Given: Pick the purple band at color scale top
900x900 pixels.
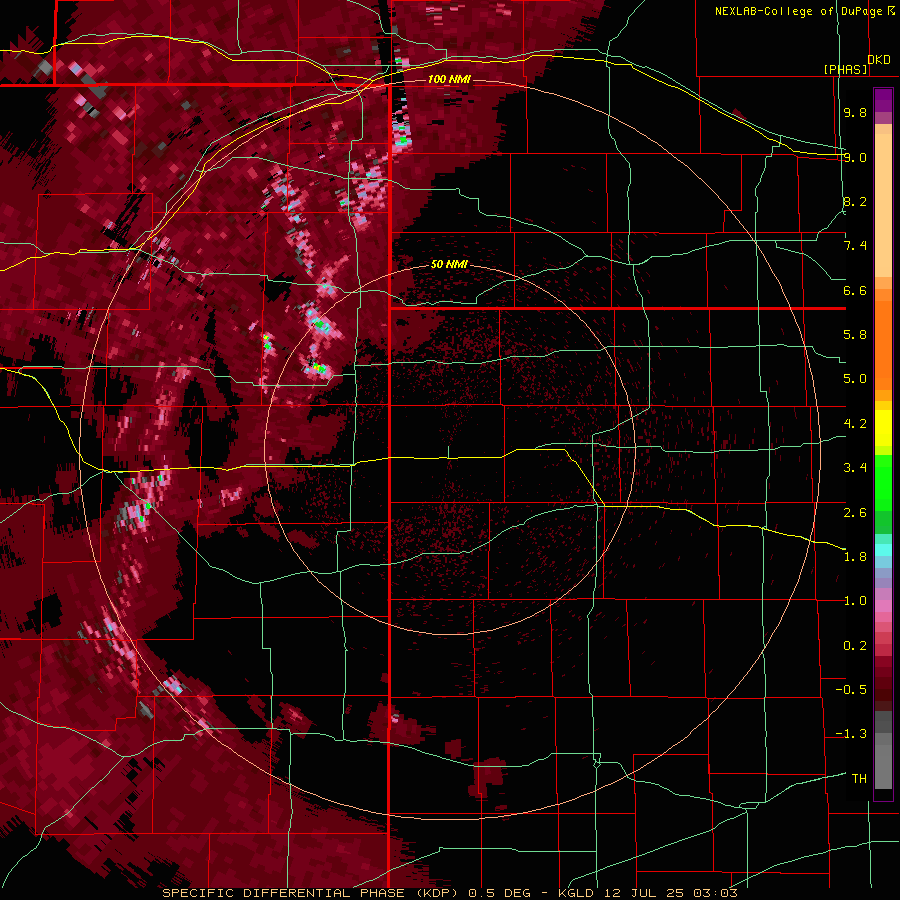Looking at the screenshot, I should click(883, 100).
